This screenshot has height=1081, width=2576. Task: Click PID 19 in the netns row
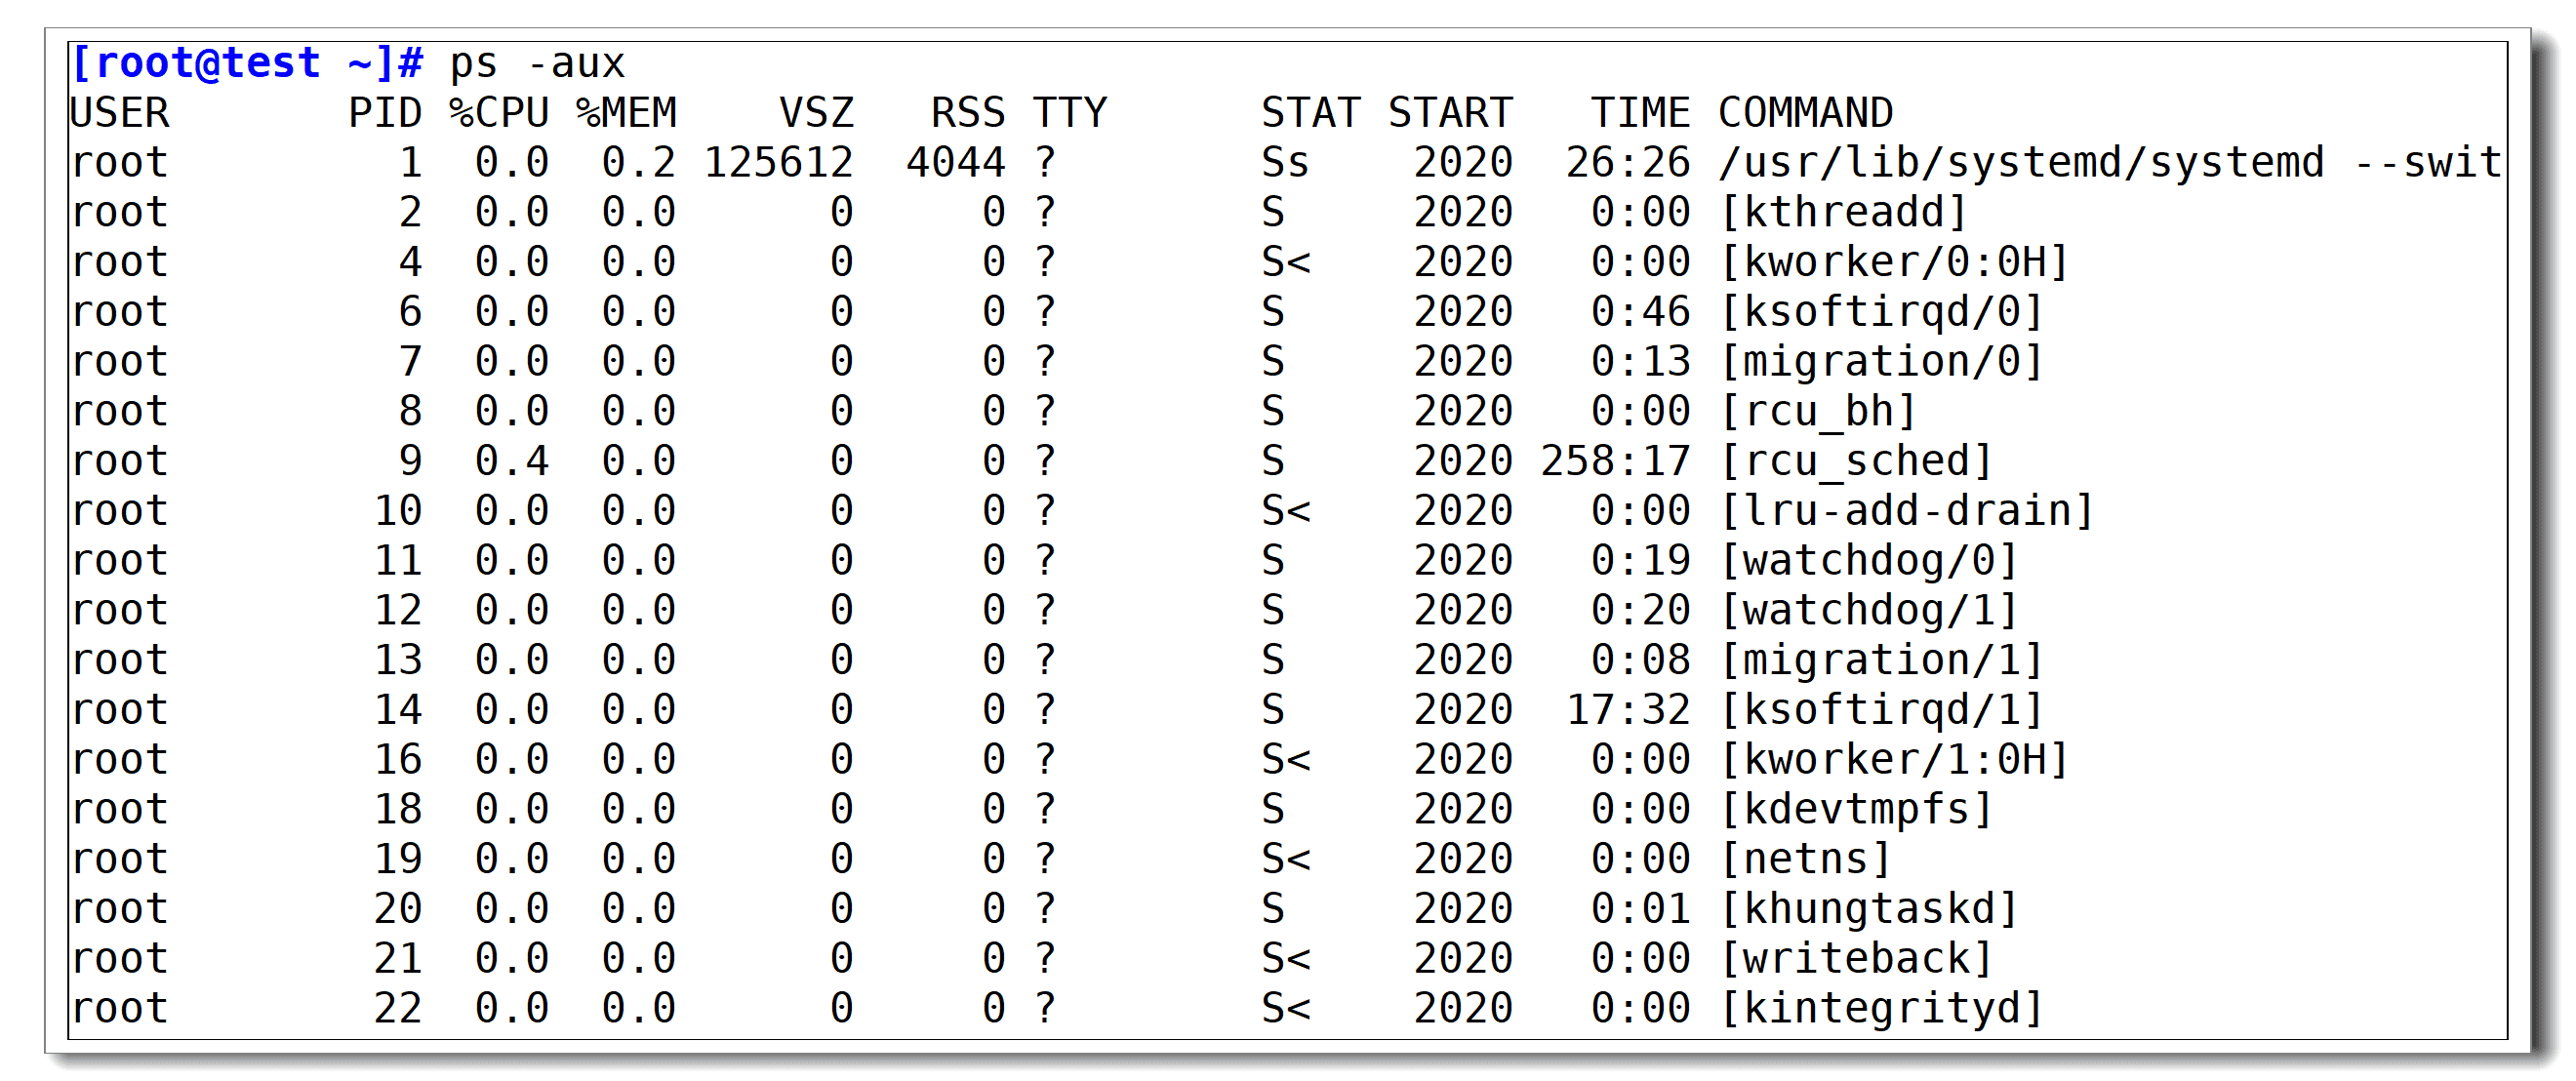point(398,859)
